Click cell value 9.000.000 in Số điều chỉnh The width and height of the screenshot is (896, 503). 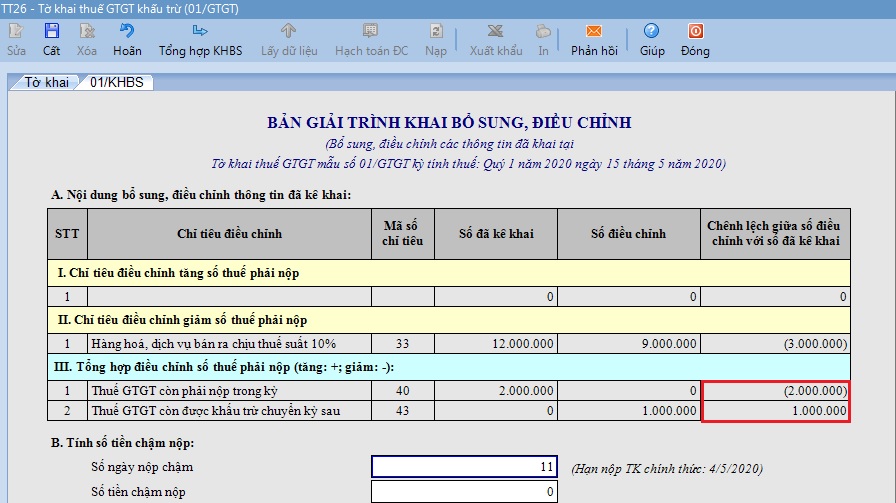tap(629, 344)
